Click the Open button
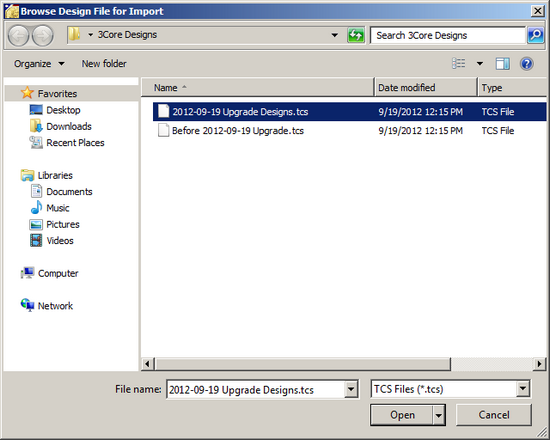Image resolution: width=550 pixels, height=440 pixels. click(402, 415)
